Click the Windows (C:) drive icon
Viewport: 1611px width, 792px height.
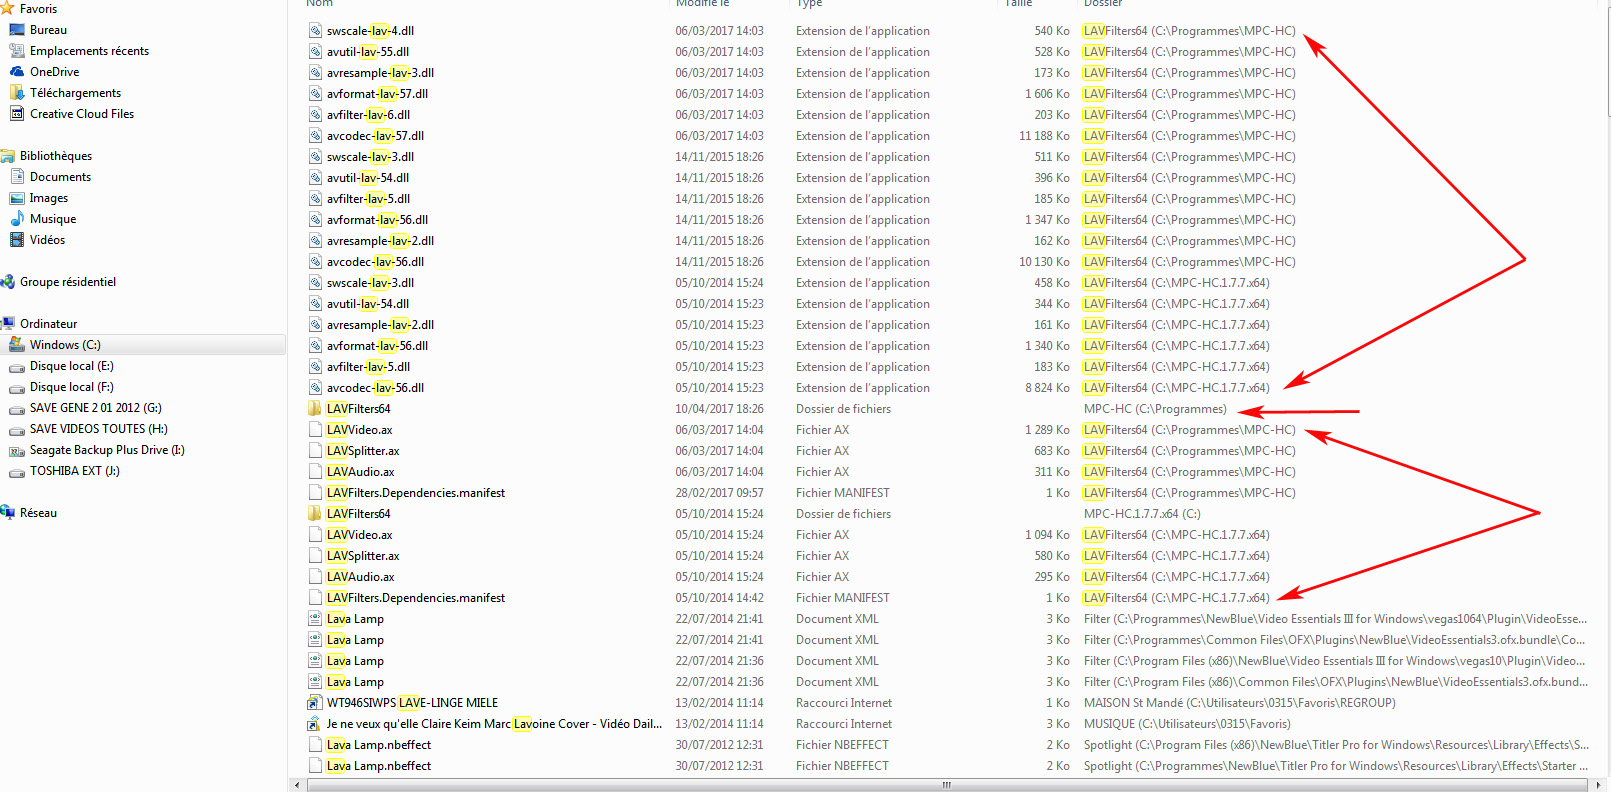tap(17, 345)
